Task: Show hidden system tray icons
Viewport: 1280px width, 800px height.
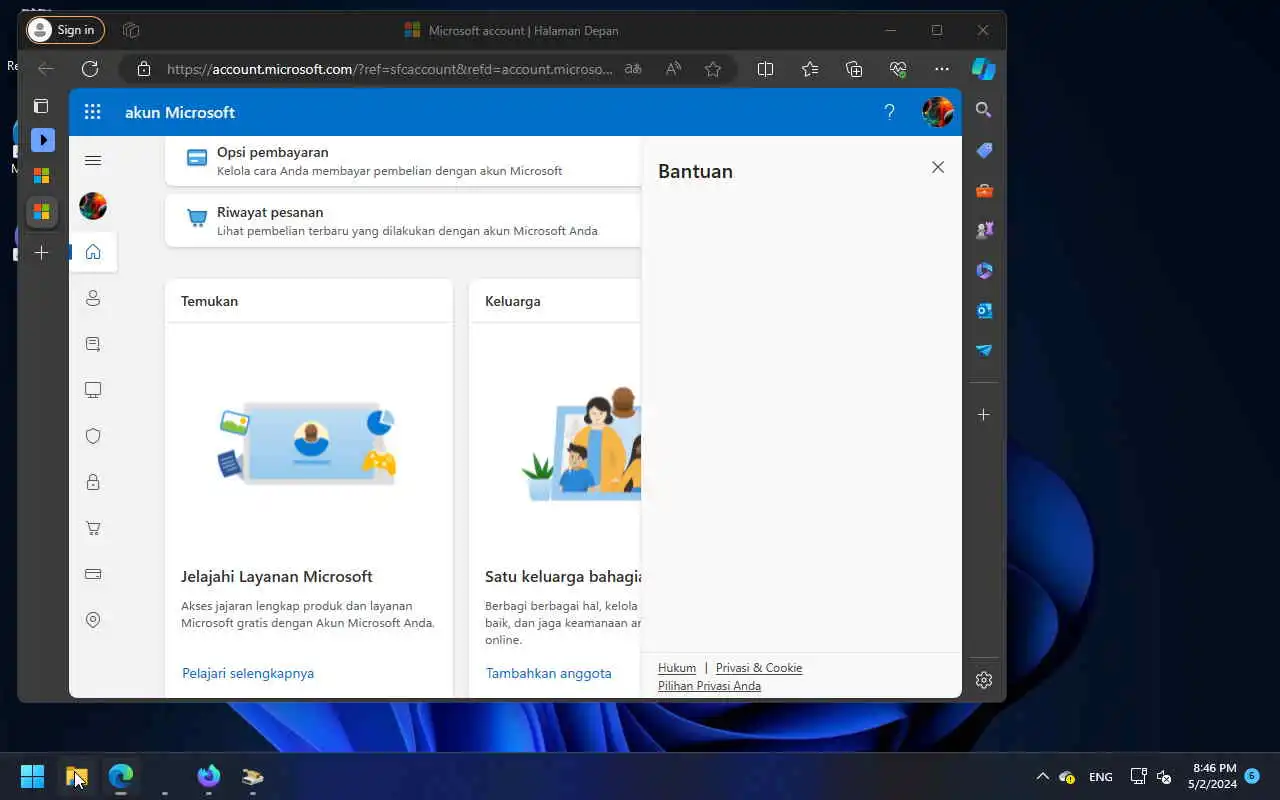Action: [x=1042, y=776]
